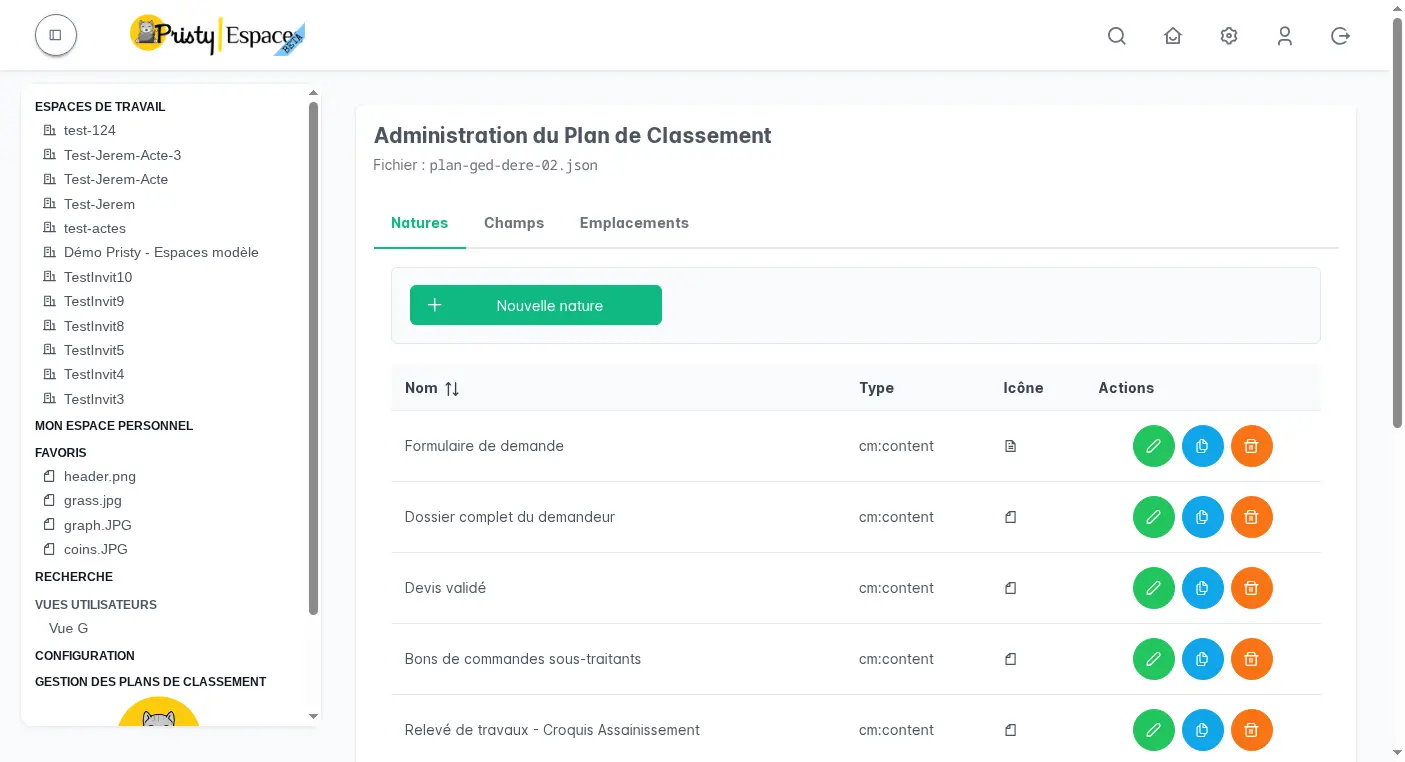Edit "Dossier complet du demandeur" with the pencil icon
The width and height of the screenshot is (1405, 762).
tap(1153, 517)
